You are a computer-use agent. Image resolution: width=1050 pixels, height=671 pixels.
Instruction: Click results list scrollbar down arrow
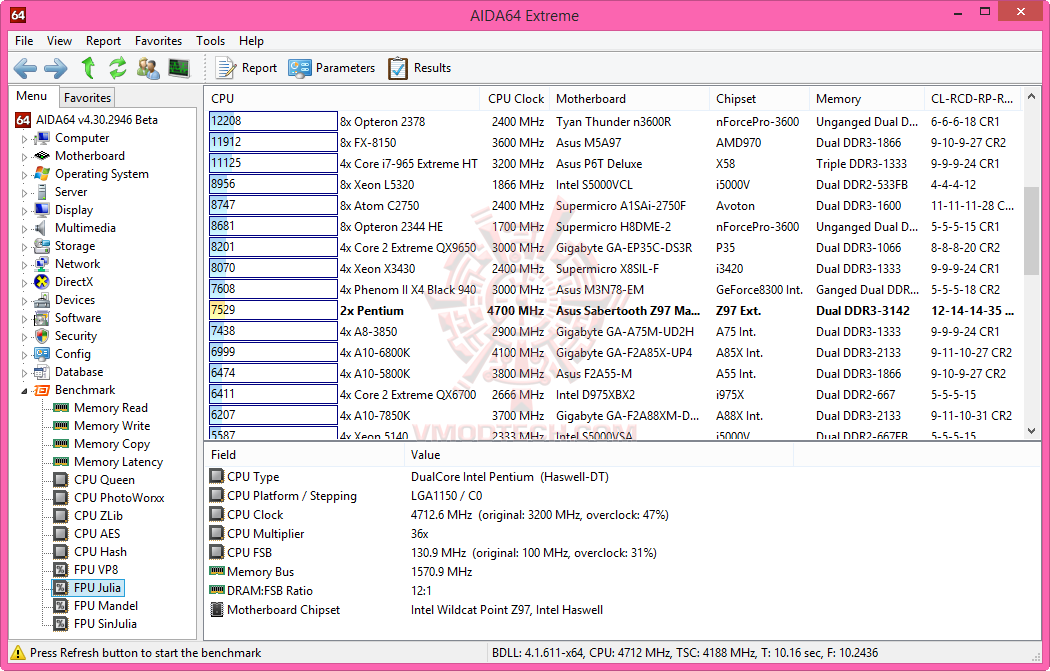point(1031,431)
